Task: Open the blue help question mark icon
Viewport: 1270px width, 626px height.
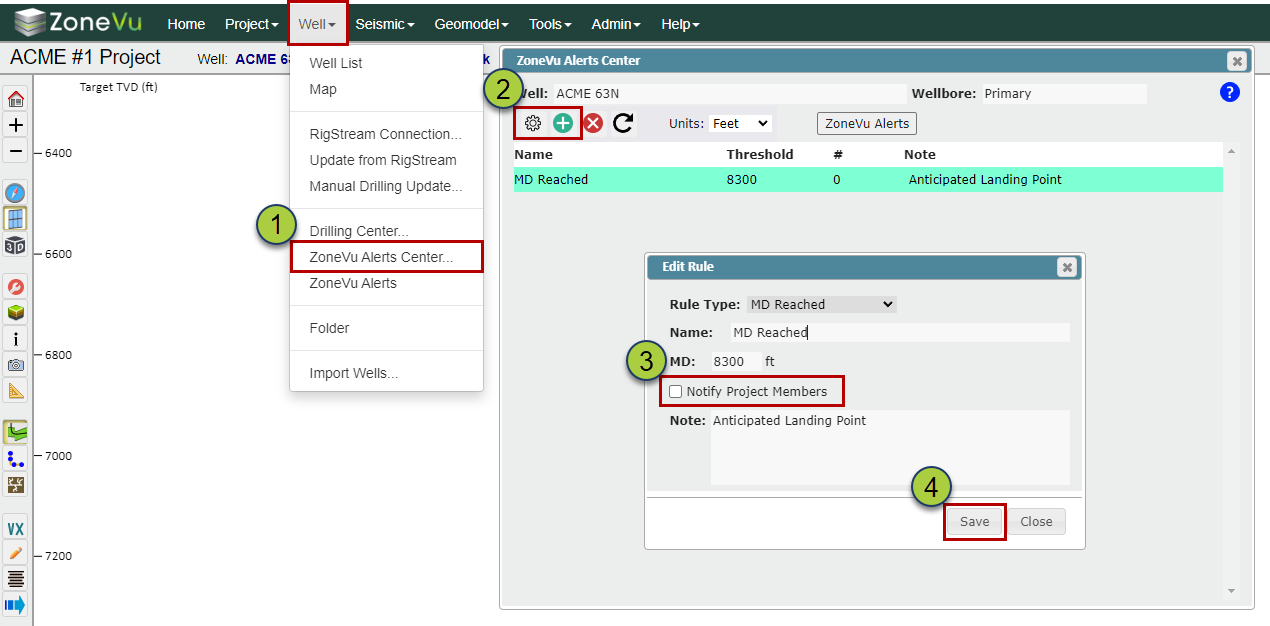Action: click(x=1230, y=92)
